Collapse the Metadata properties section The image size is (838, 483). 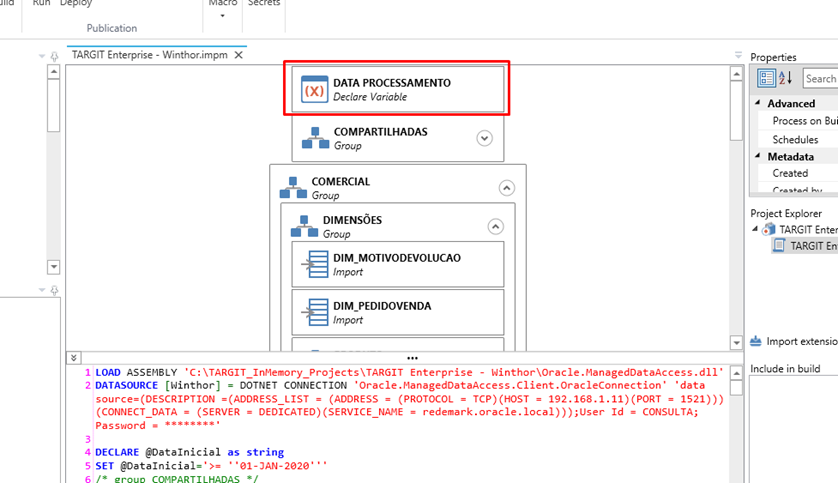pyautogui.click(x=757, y=155)
